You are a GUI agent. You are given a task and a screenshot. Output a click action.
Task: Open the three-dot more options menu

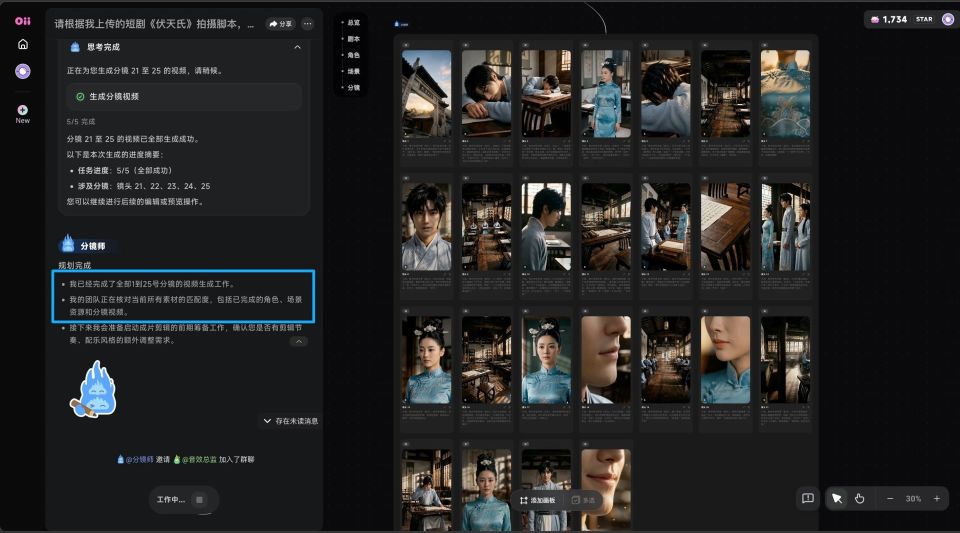[308, 24]
